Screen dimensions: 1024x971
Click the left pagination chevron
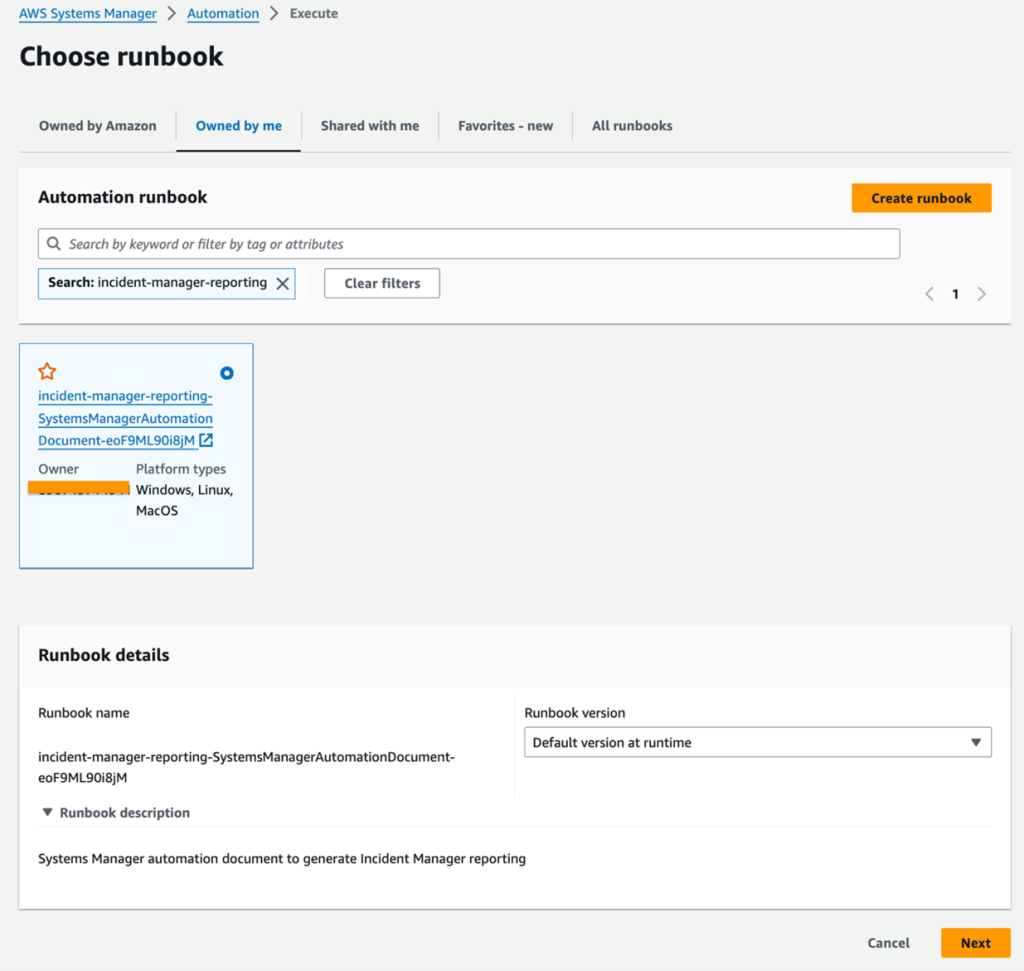pyautogui.click(x=928, y=293)
